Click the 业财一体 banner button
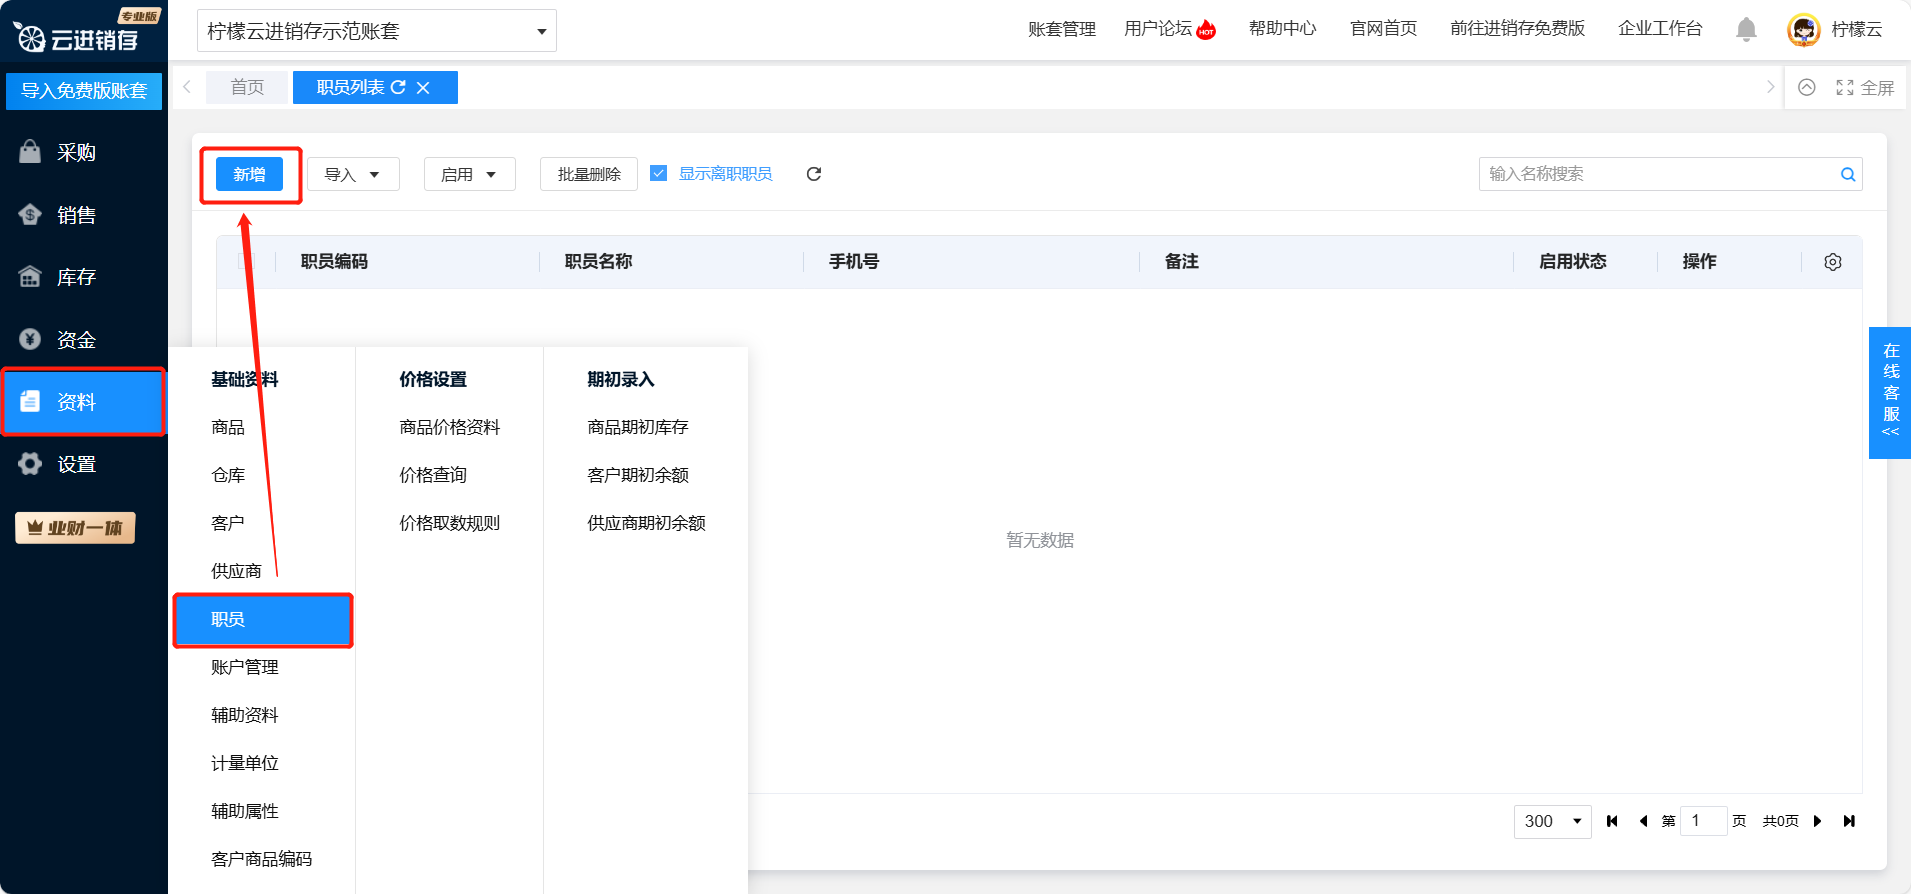The height and width of the screenshot is (894, 1911). 75,528
